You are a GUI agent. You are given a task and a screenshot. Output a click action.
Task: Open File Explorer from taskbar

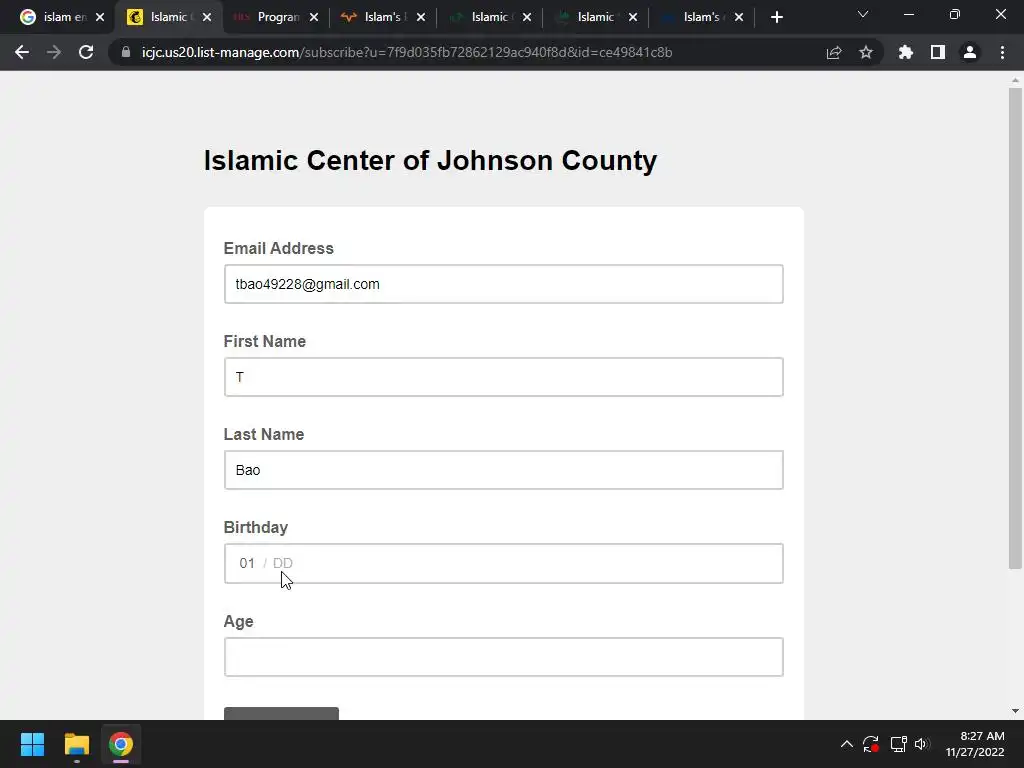76,744
